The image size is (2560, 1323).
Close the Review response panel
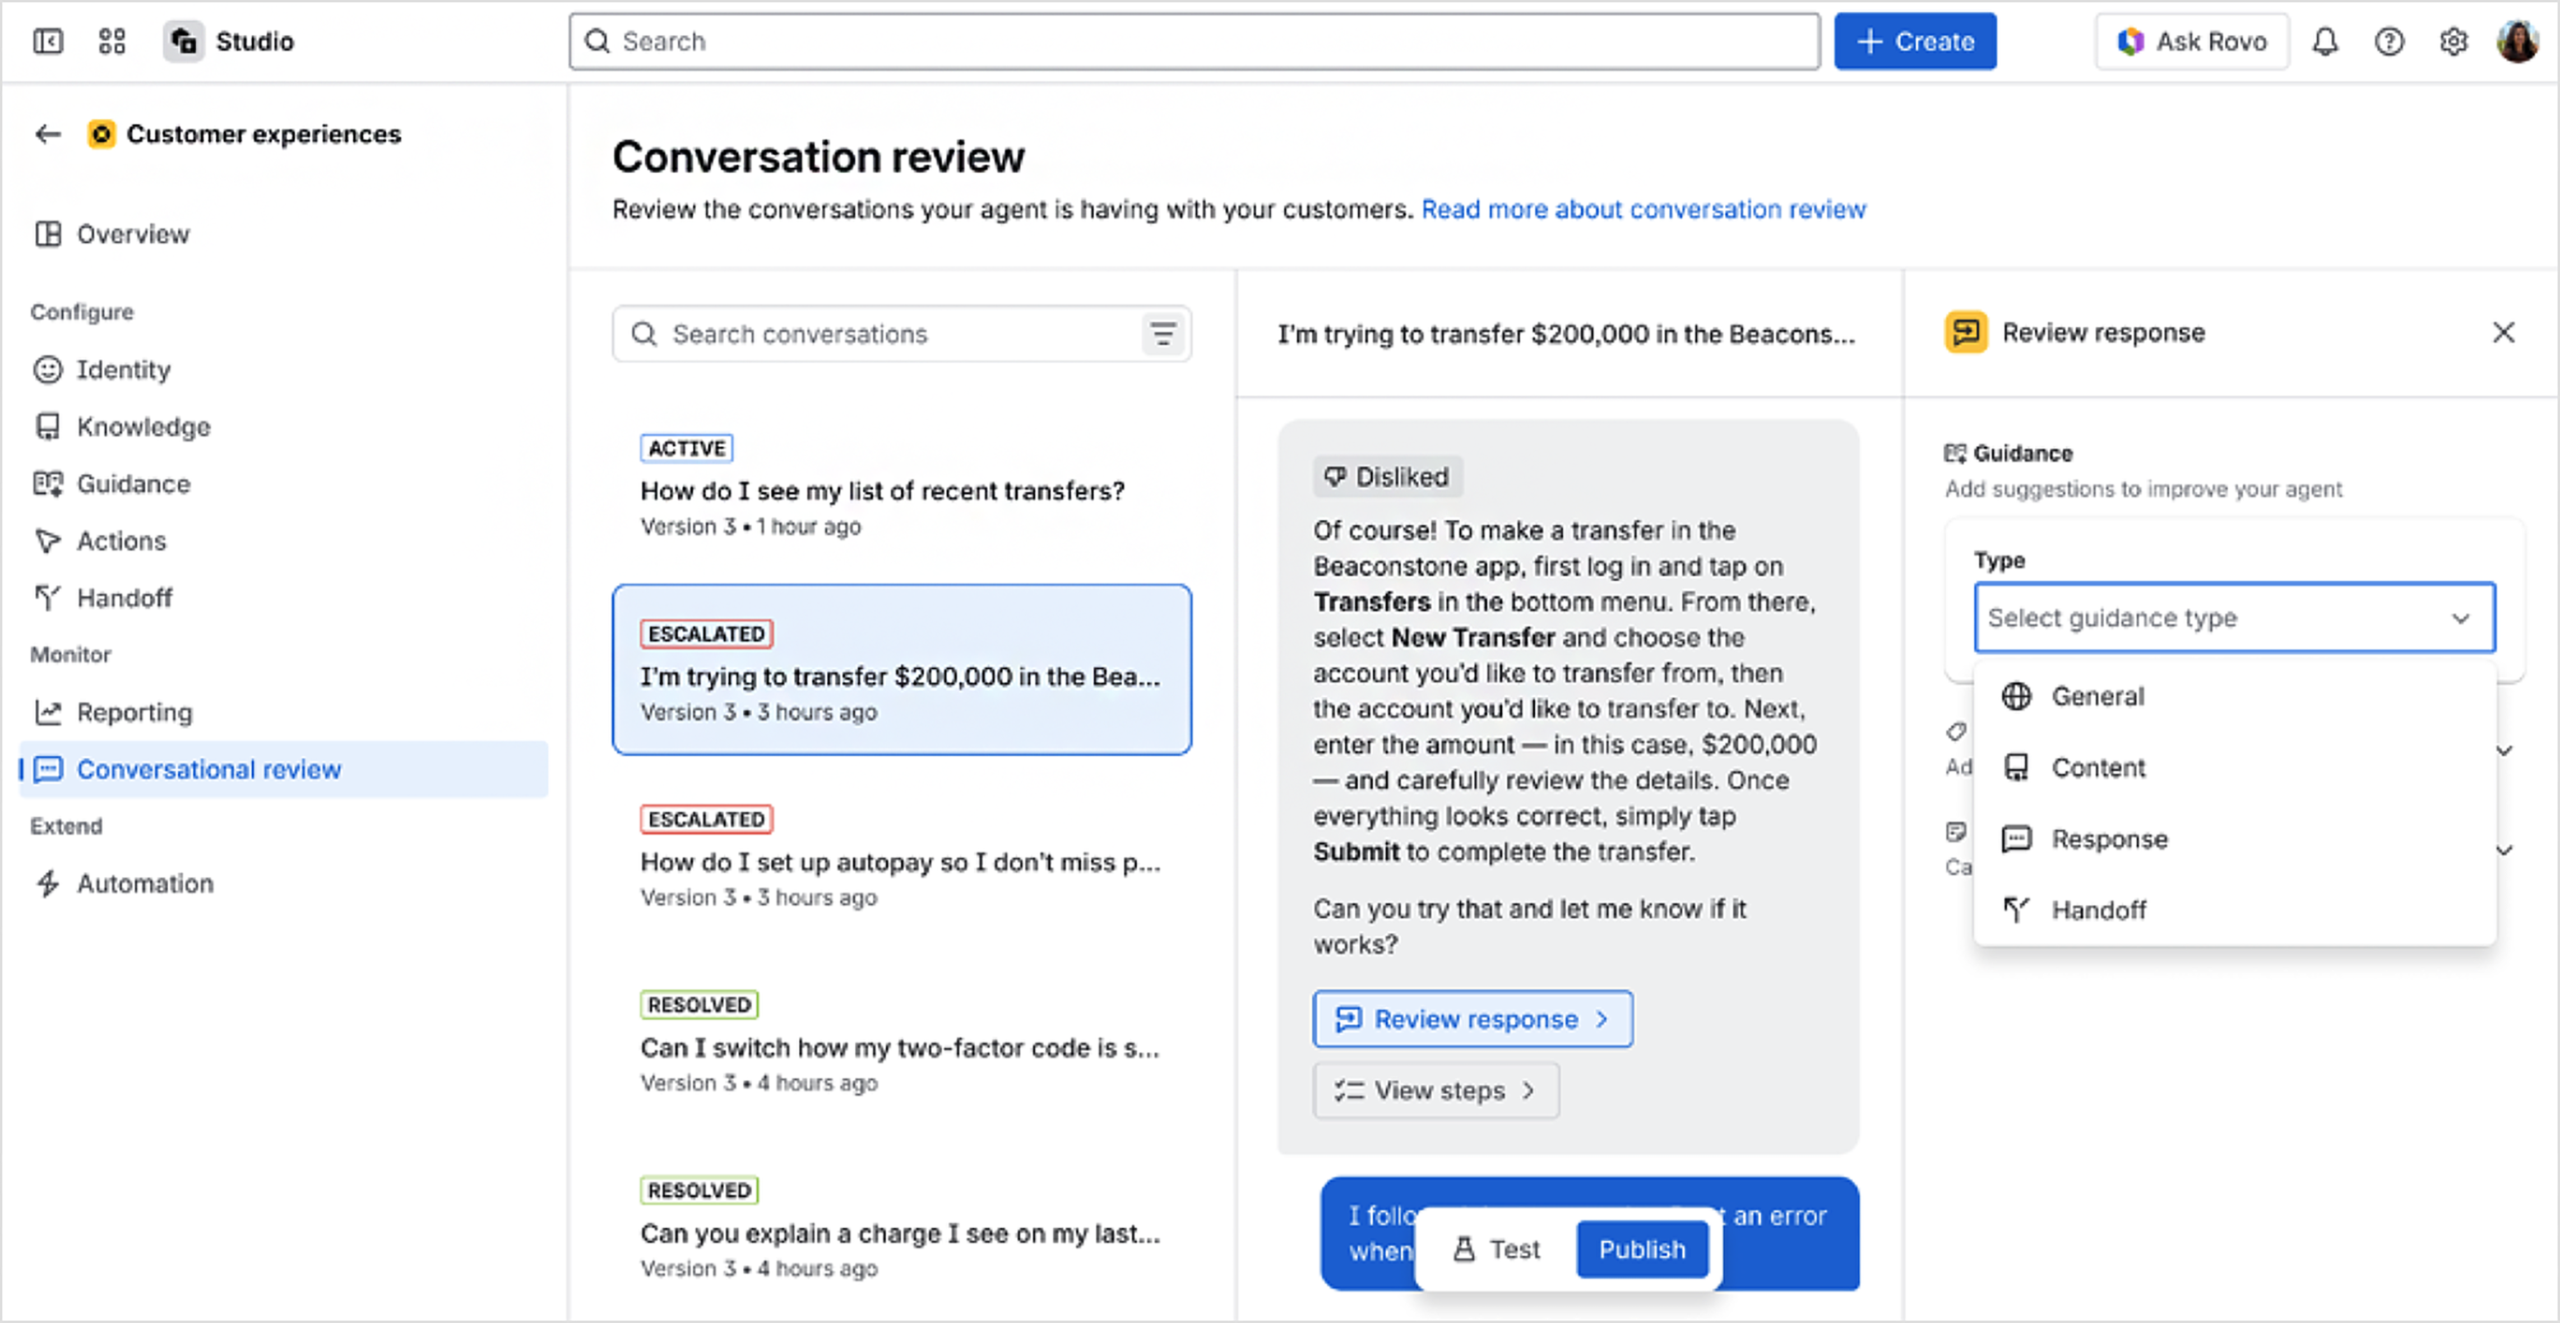[2503, 332]
